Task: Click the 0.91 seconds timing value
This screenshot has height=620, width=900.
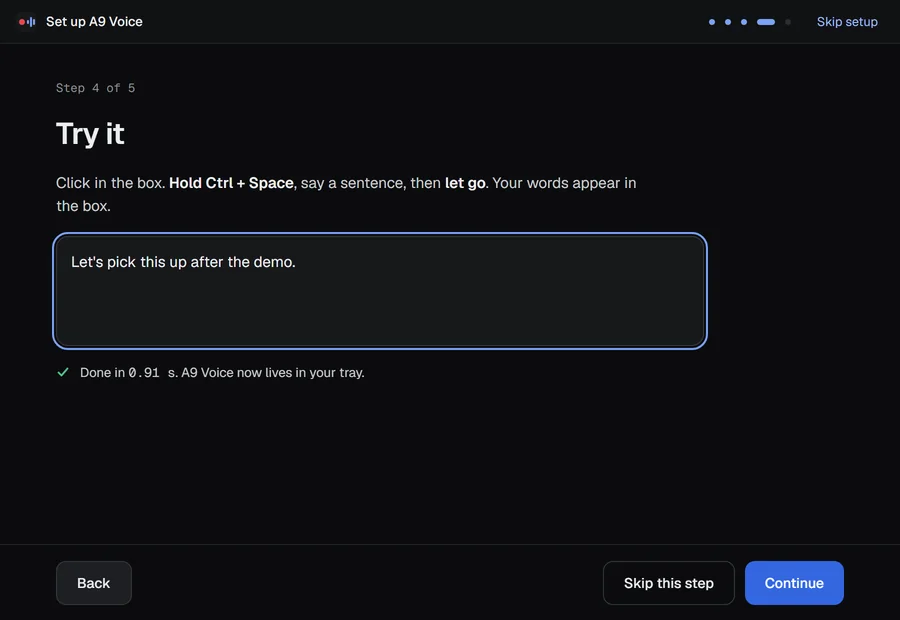Action: tap(143, 373)
